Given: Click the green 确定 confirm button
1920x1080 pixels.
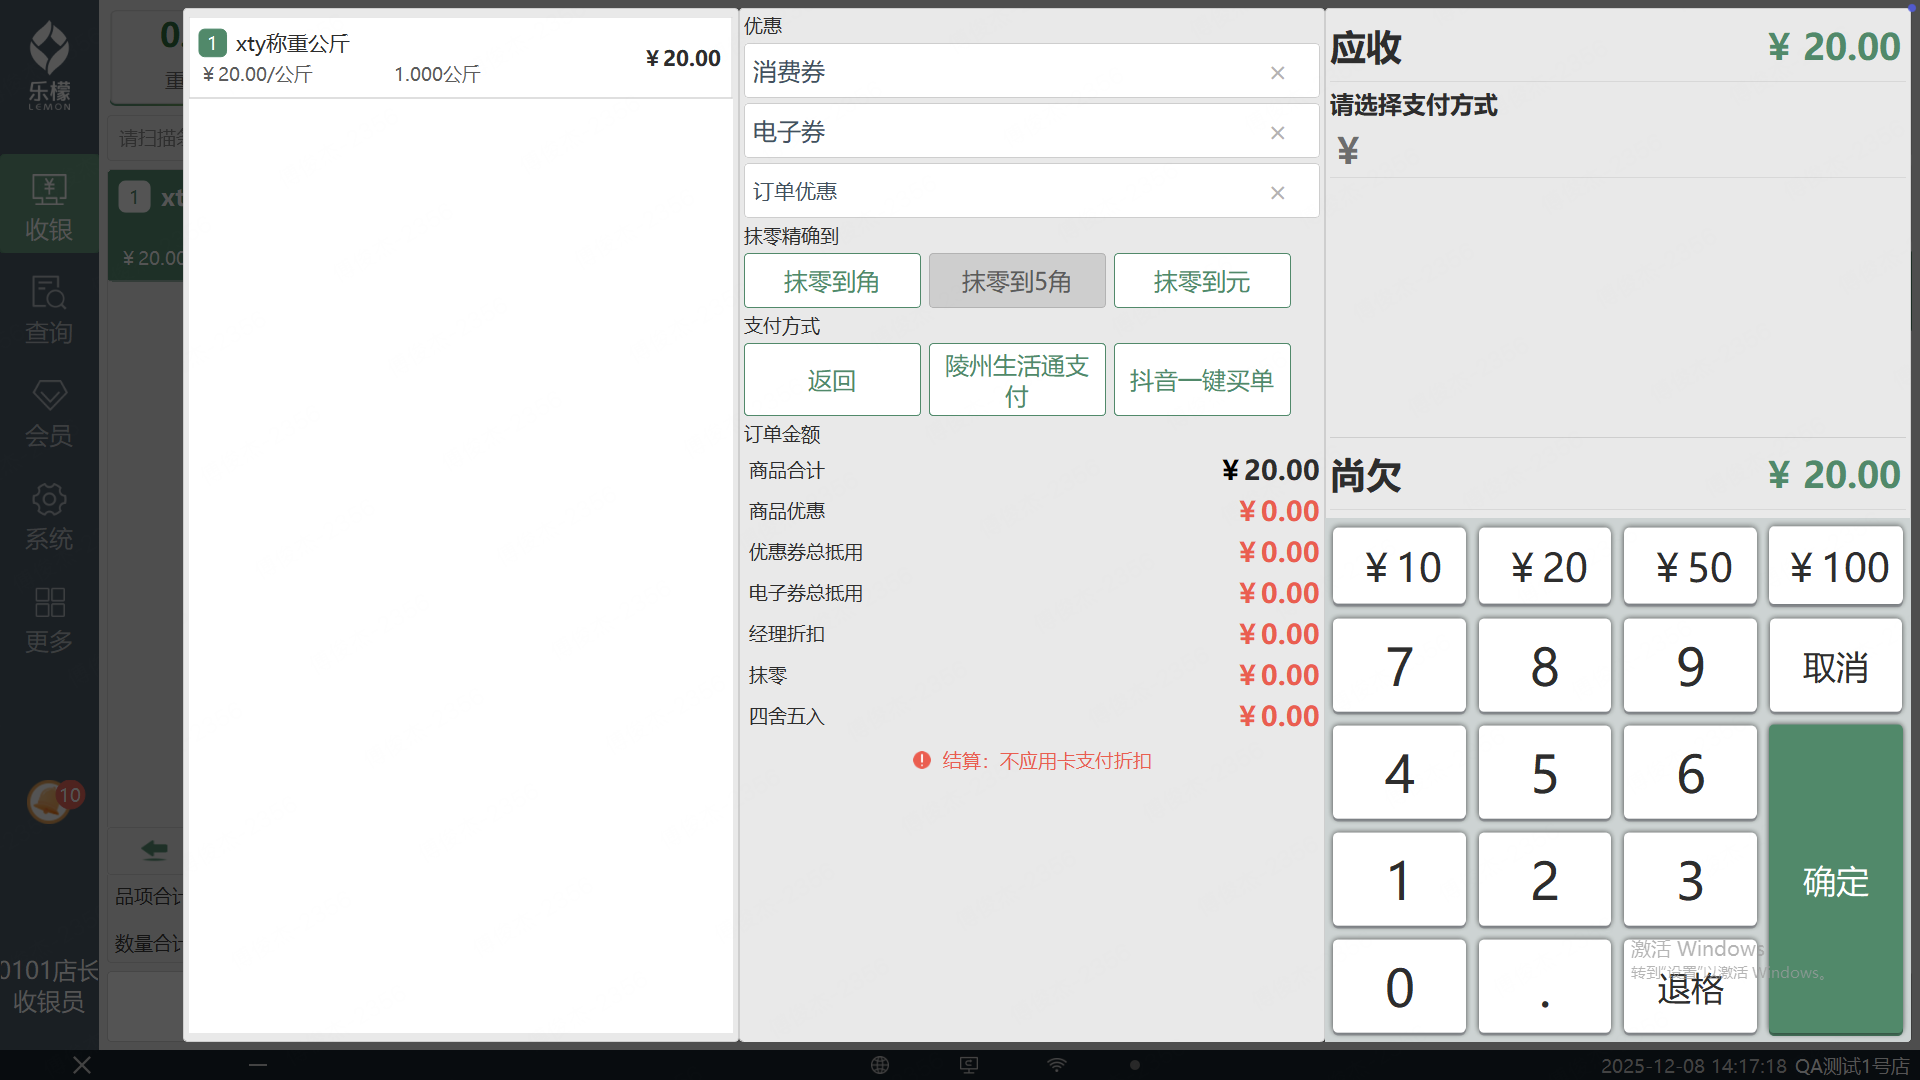Looking at the screenshot, I should click(1835, 880).
